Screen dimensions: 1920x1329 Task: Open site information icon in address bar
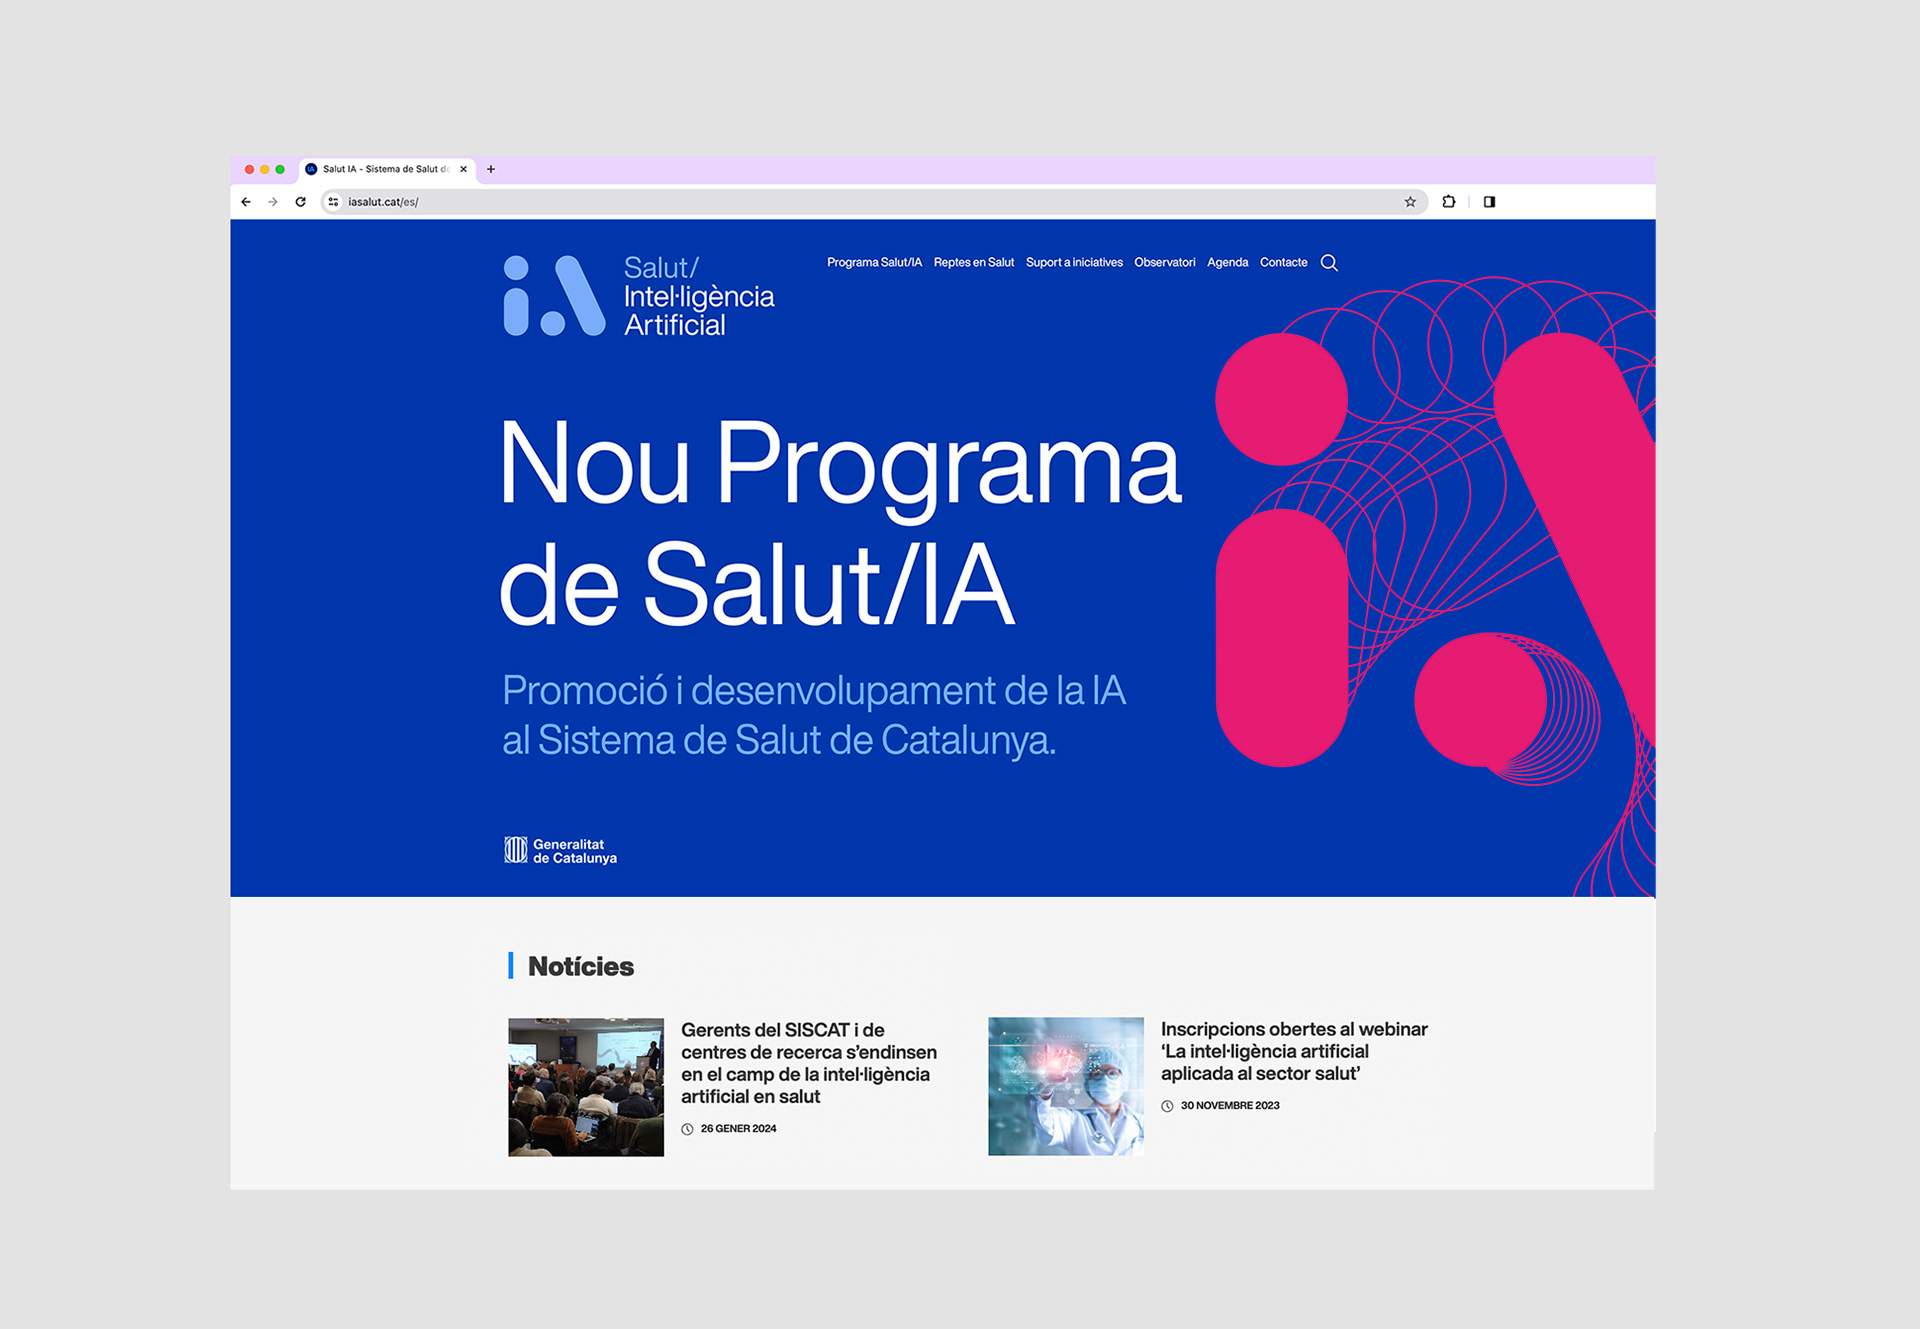click(x=333, y=202)
